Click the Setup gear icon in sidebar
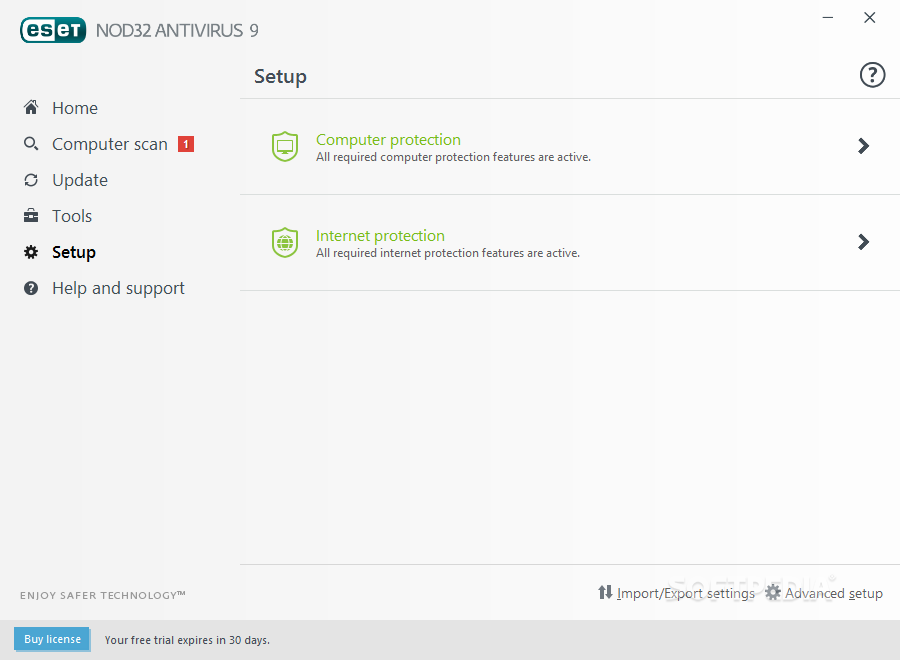 coord(31,252)
